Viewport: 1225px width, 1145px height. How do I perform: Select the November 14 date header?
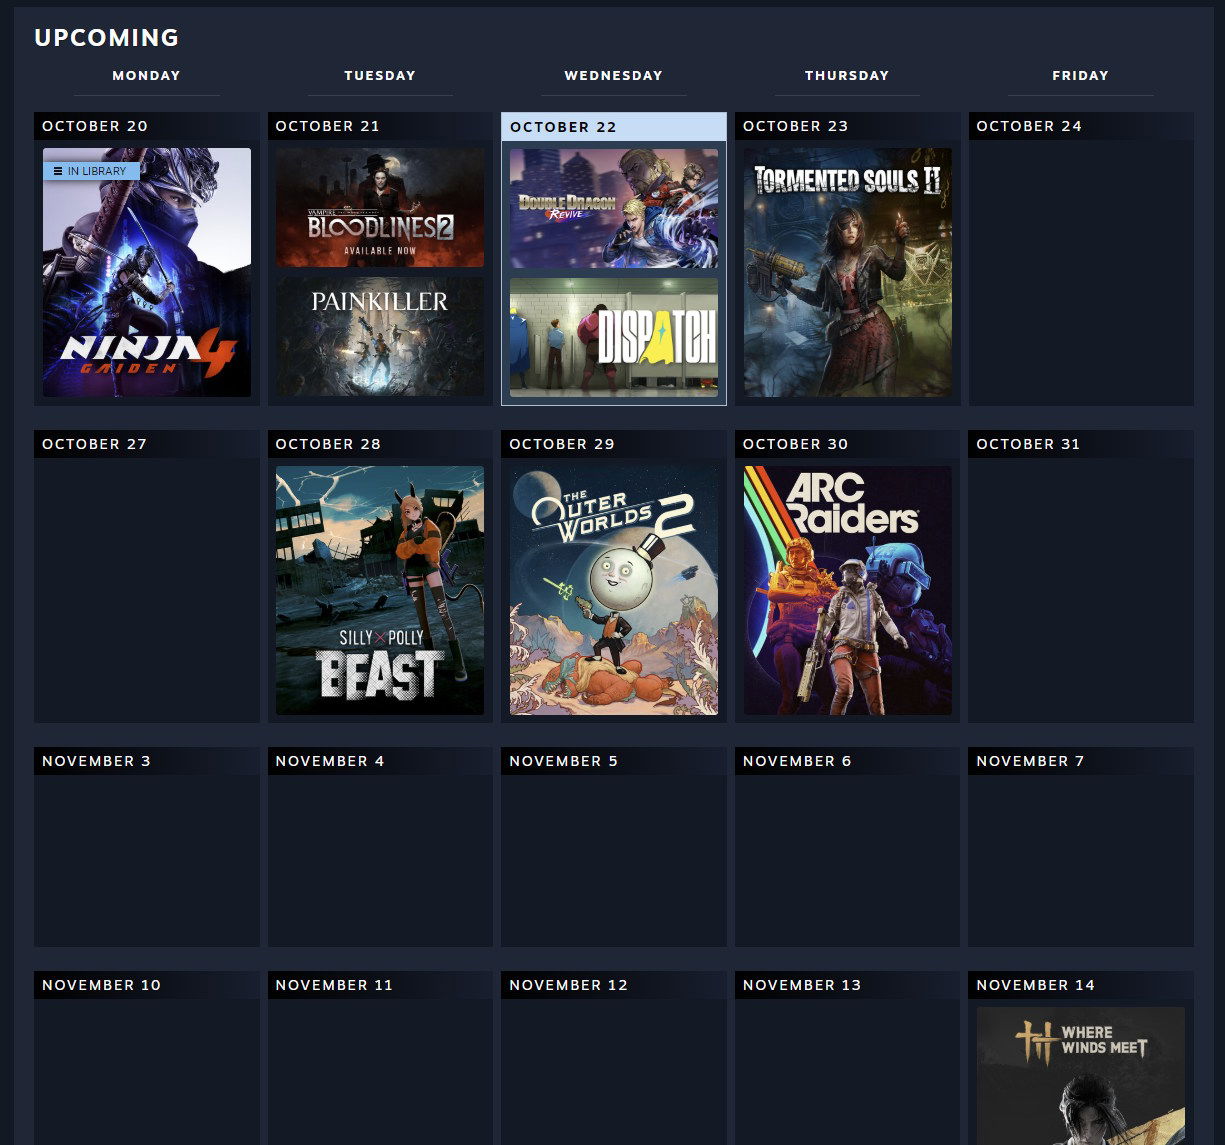coord(1080,985)
